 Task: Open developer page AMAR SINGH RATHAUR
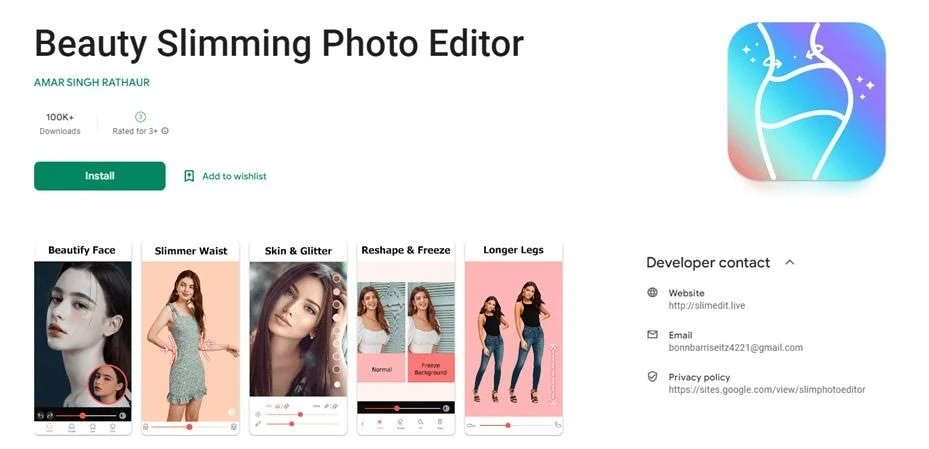[92, 82]
